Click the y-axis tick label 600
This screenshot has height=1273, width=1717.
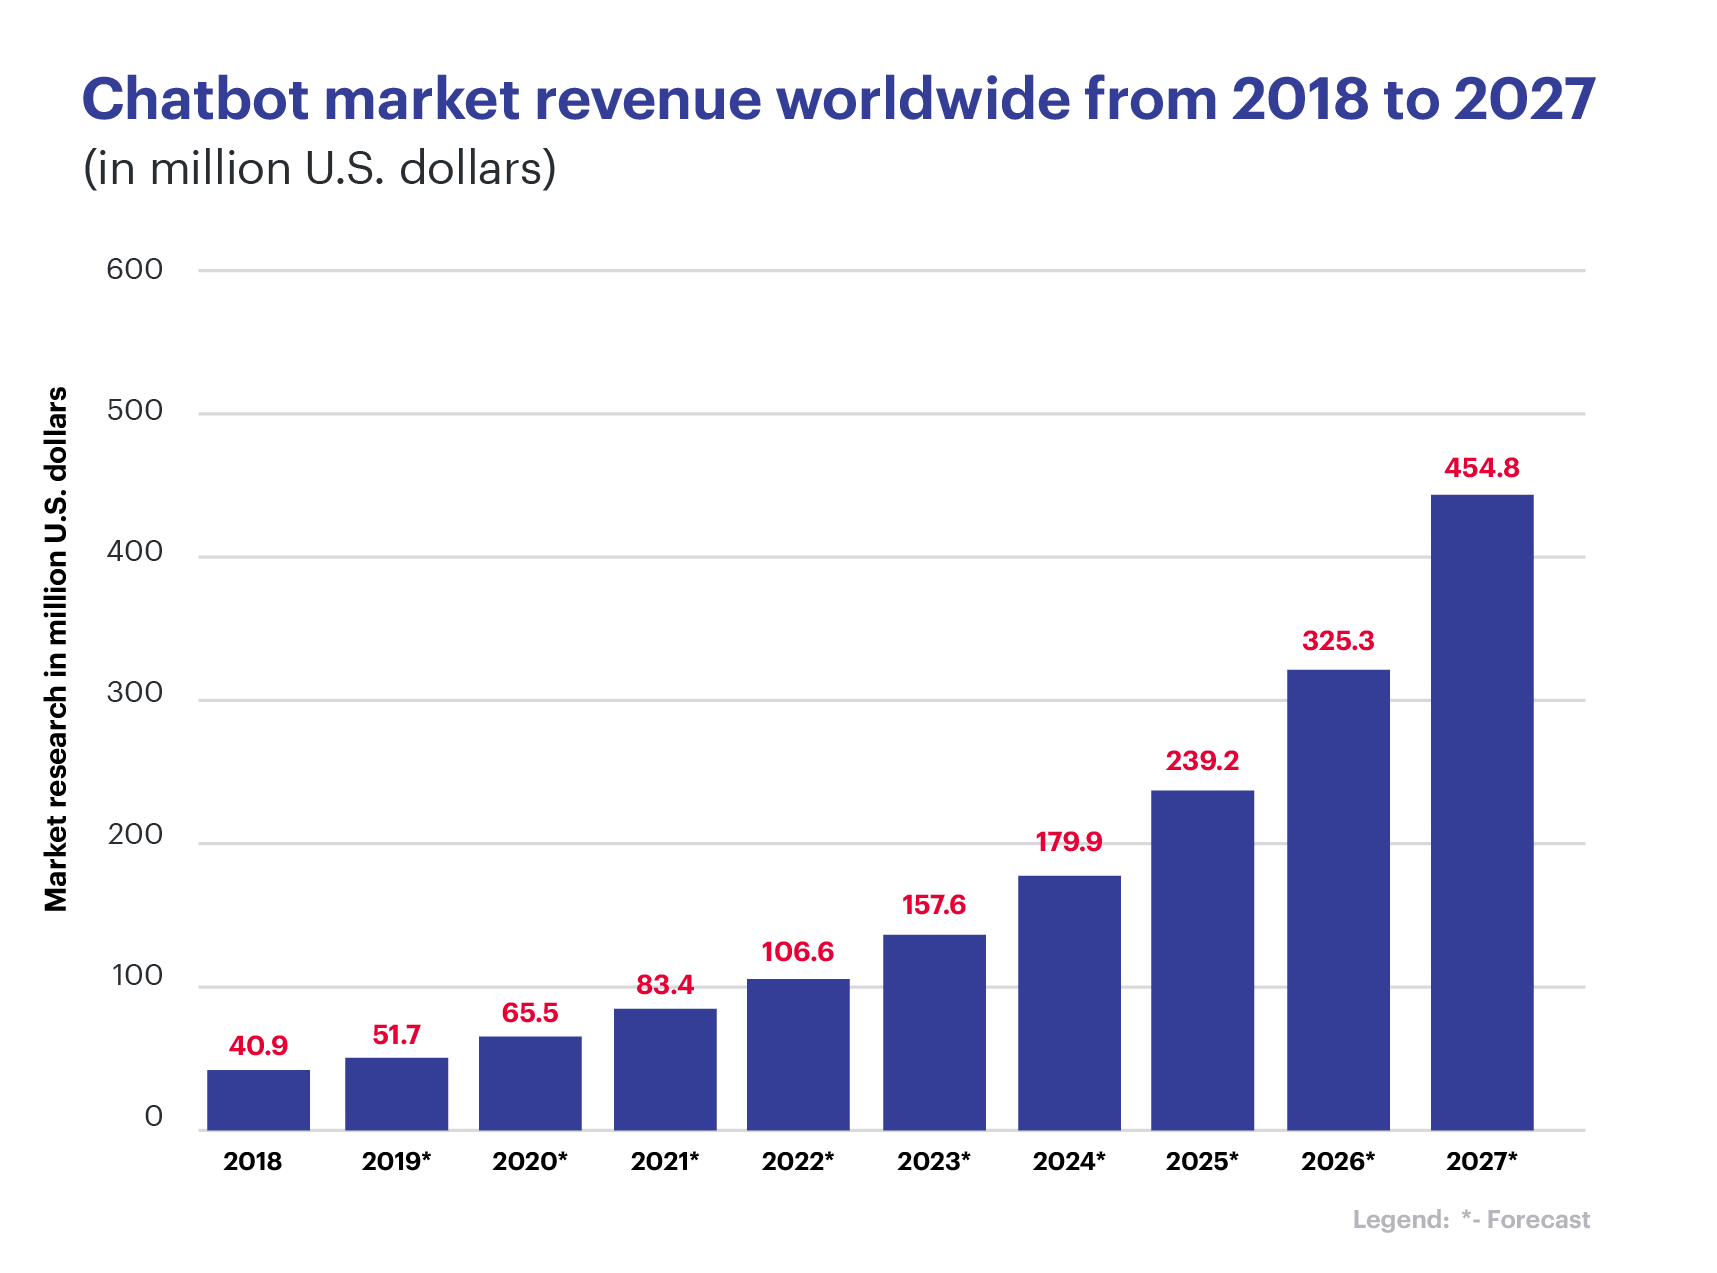[x=135, y=269]
